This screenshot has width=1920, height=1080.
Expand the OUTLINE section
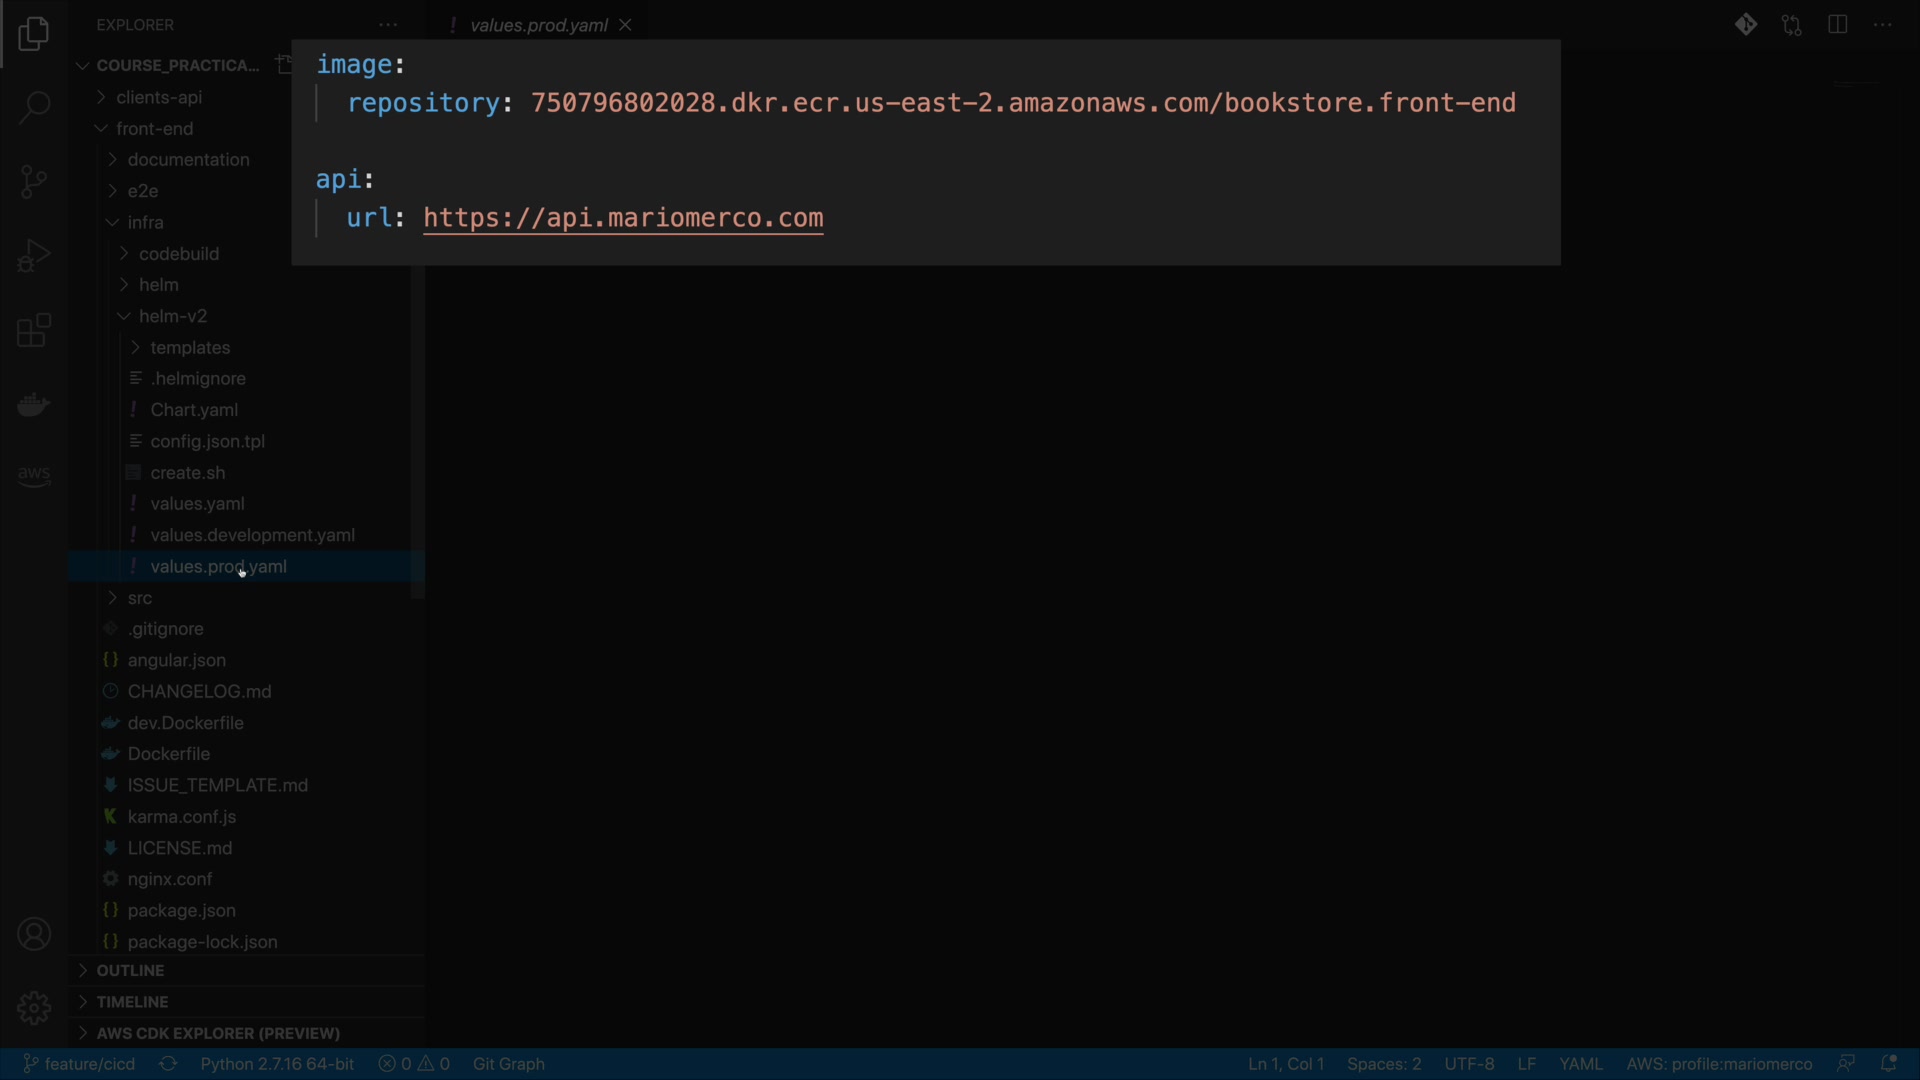(x=130, y=971)
